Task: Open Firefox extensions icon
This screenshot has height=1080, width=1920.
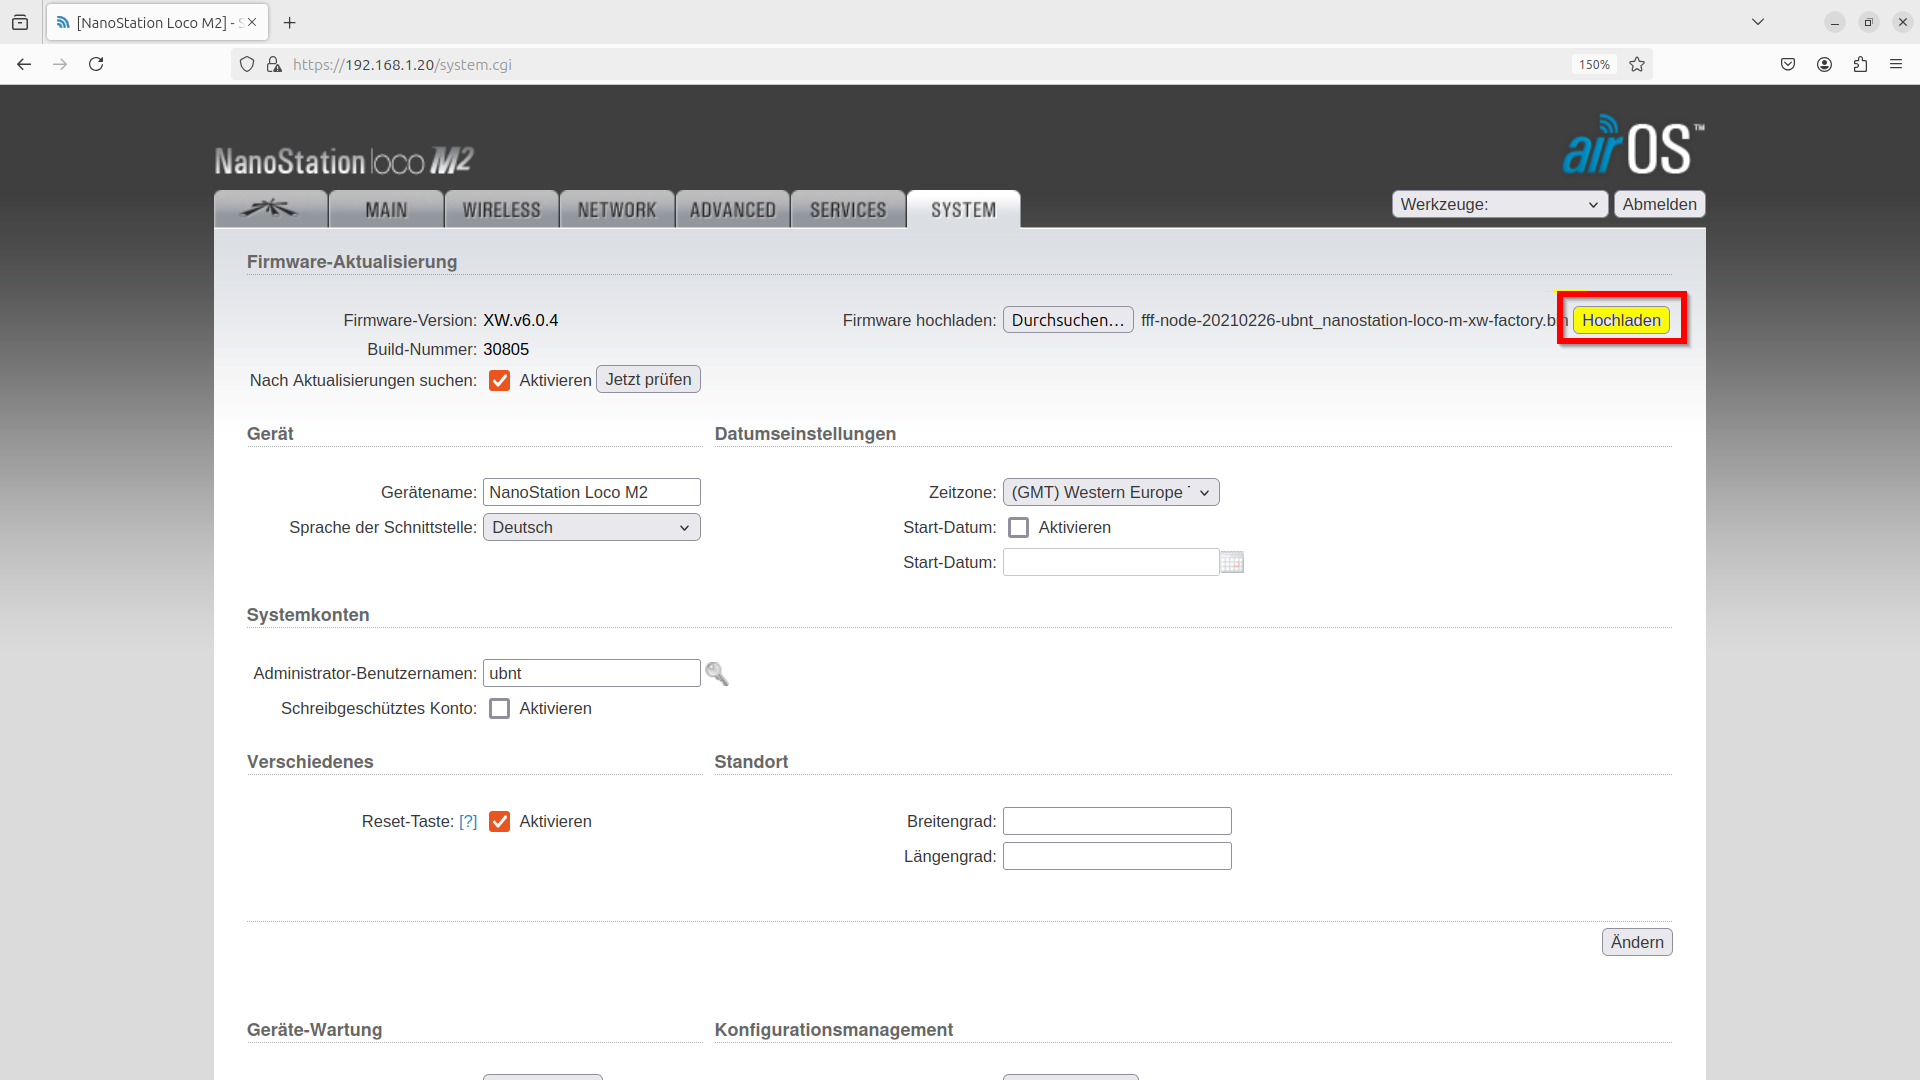Action: pos(1860,64)
